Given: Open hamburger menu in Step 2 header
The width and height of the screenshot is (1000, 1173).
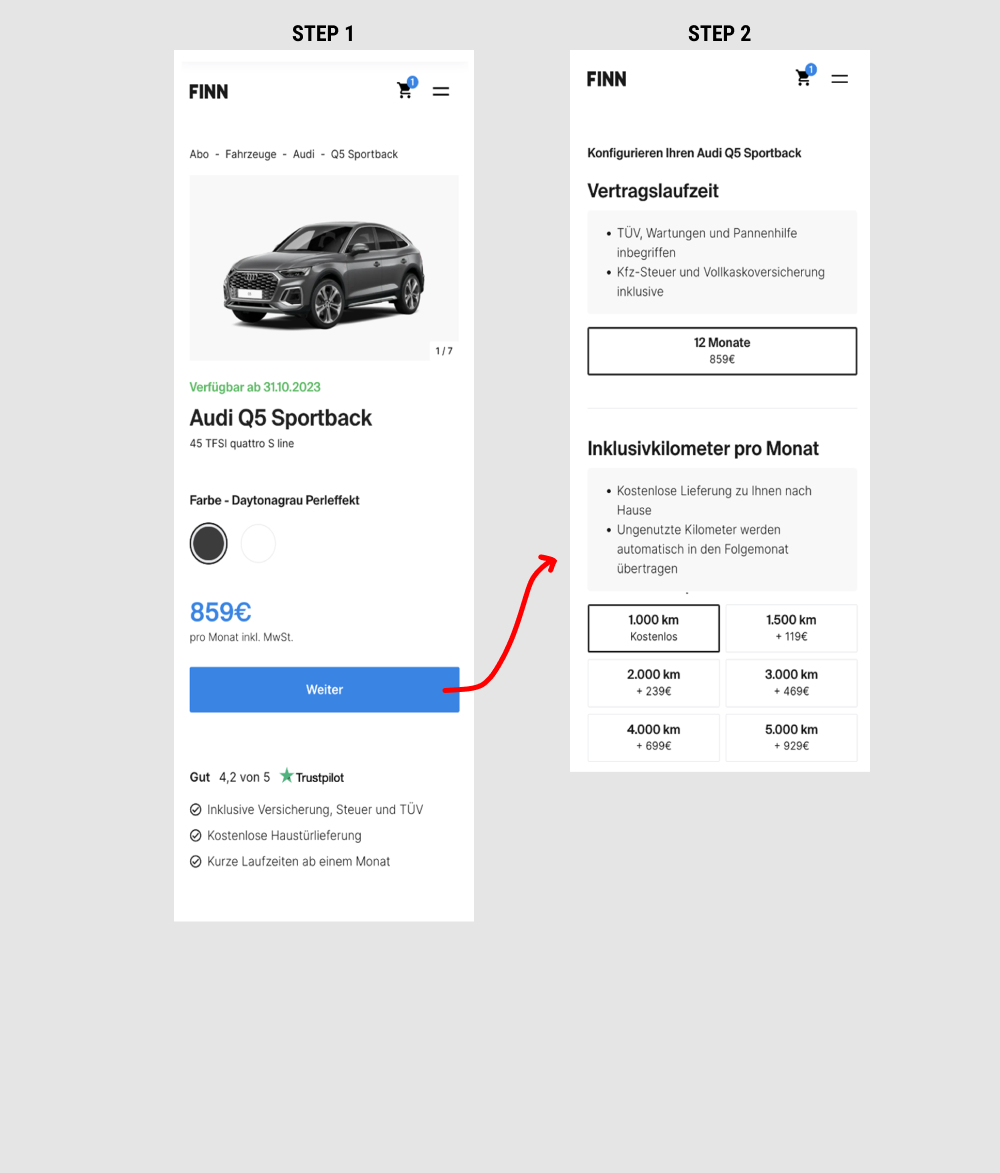Looking at the screenshot, I should tap(840, 78).
